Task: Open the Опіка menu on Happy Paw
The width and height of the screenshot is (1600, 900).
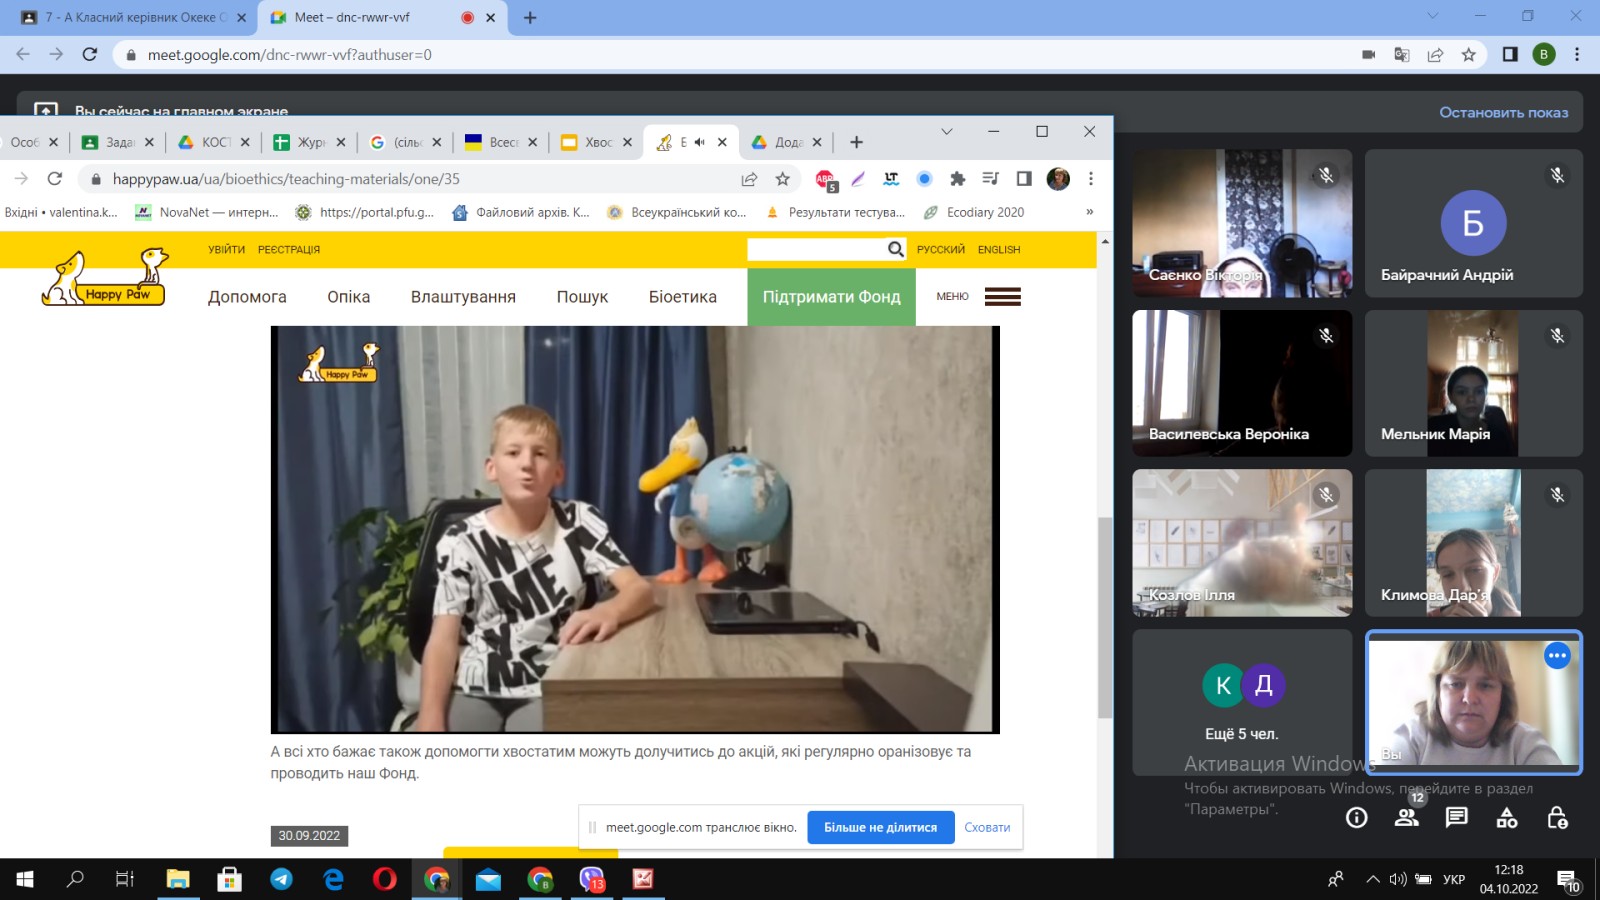Action: [348, 297]
